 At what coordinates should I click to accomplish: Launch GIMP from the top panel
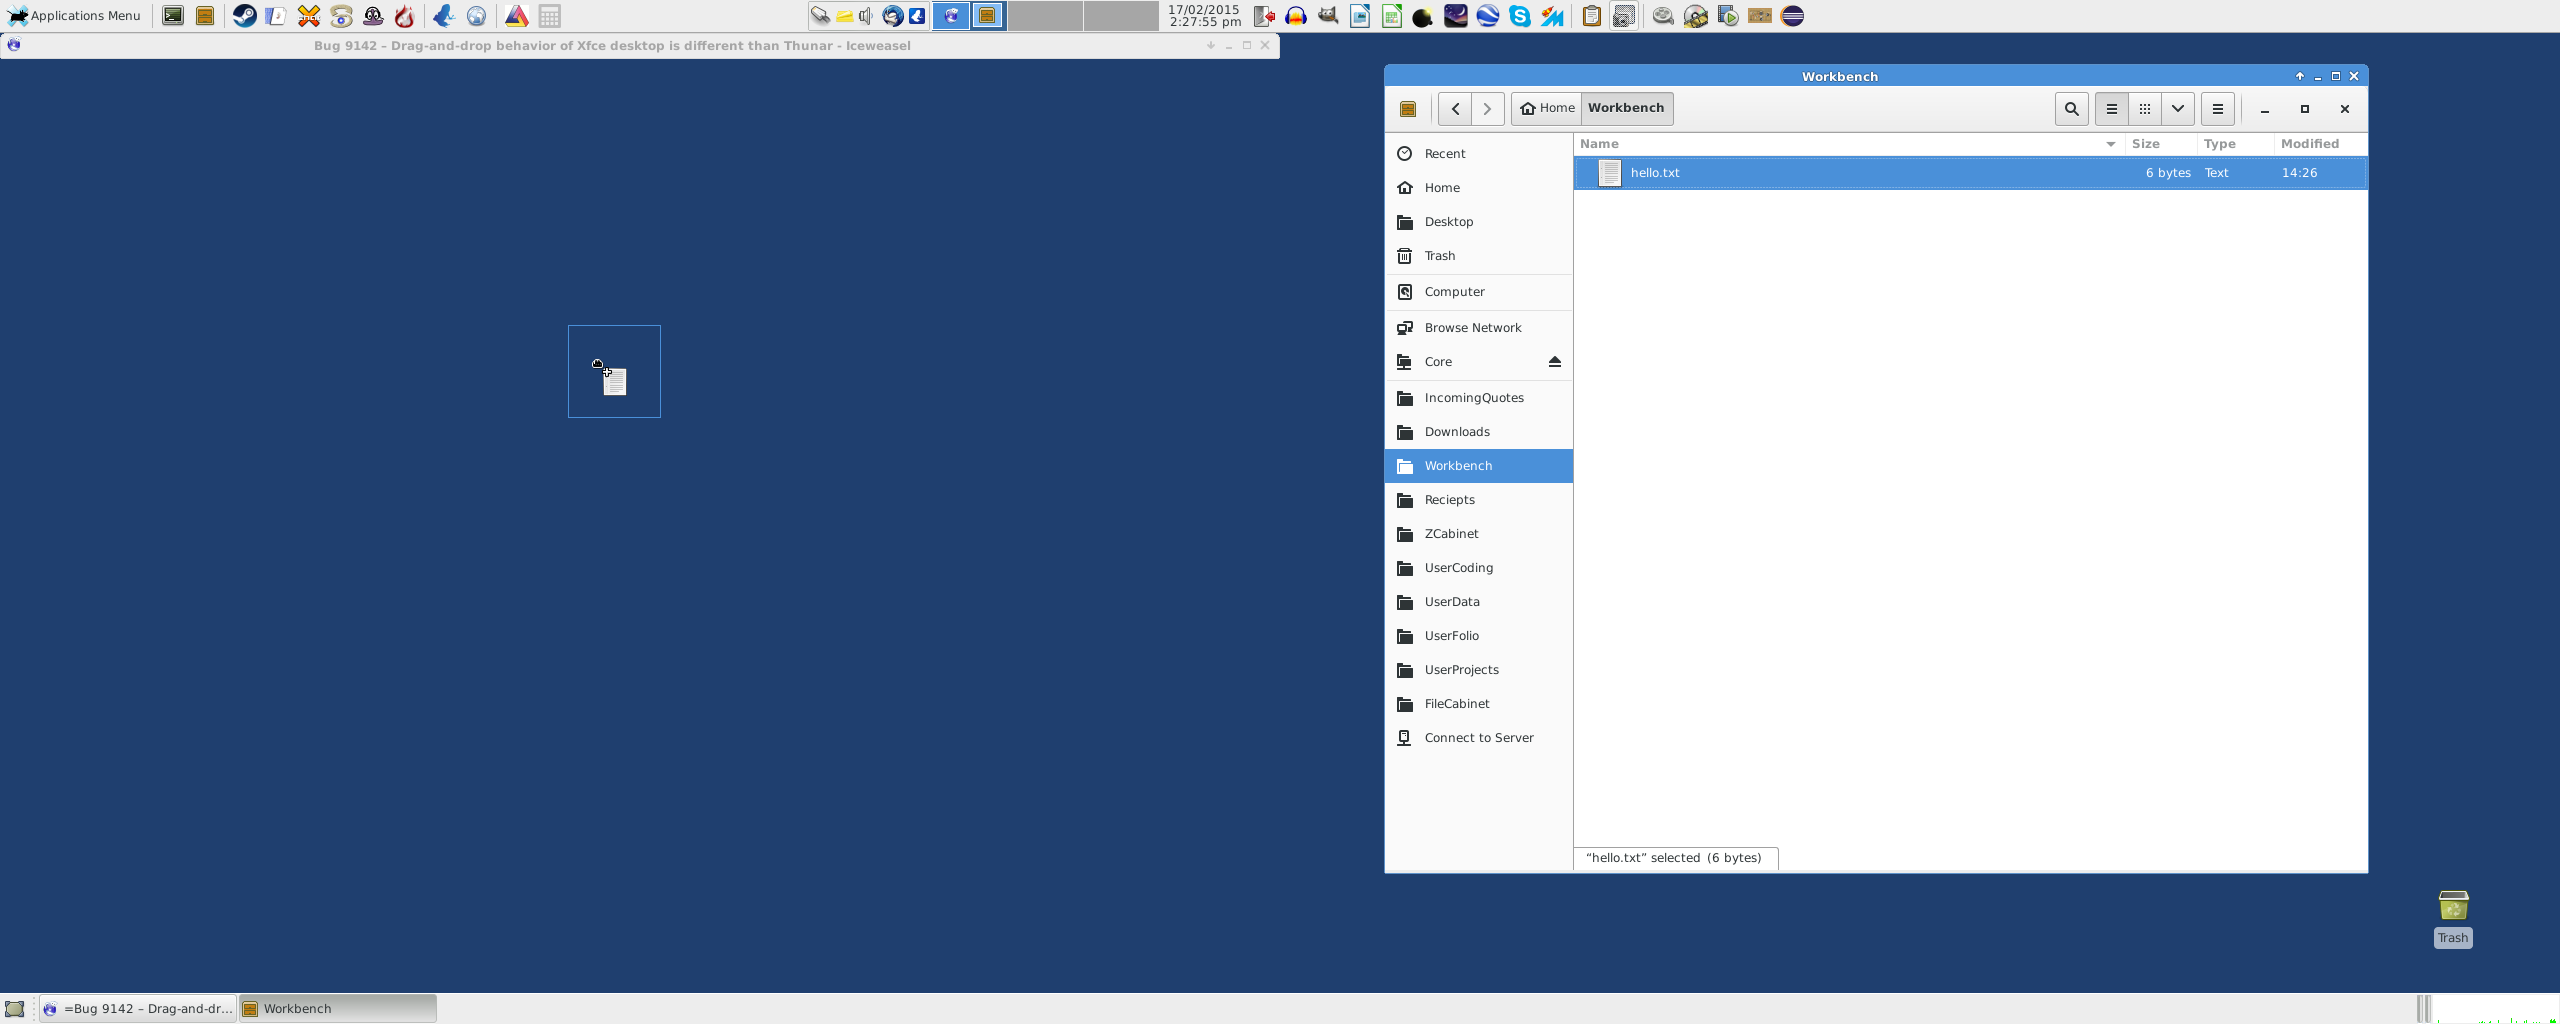[1328, 16]
